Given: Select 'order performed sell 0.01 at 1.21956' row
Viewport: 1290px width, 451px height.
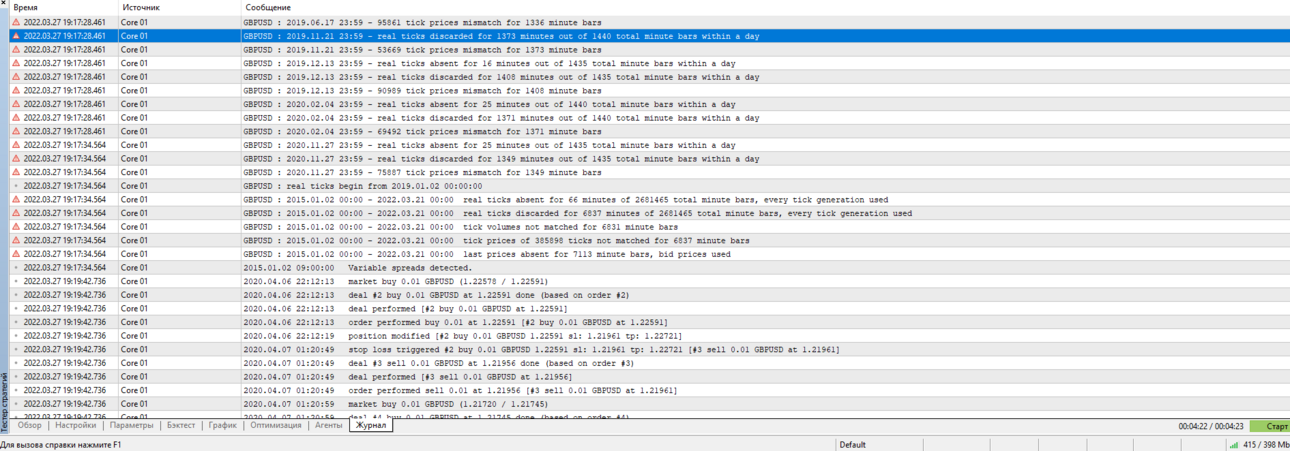Looking at the screenshot, I should pyautogui.click(x=512, y=390).
